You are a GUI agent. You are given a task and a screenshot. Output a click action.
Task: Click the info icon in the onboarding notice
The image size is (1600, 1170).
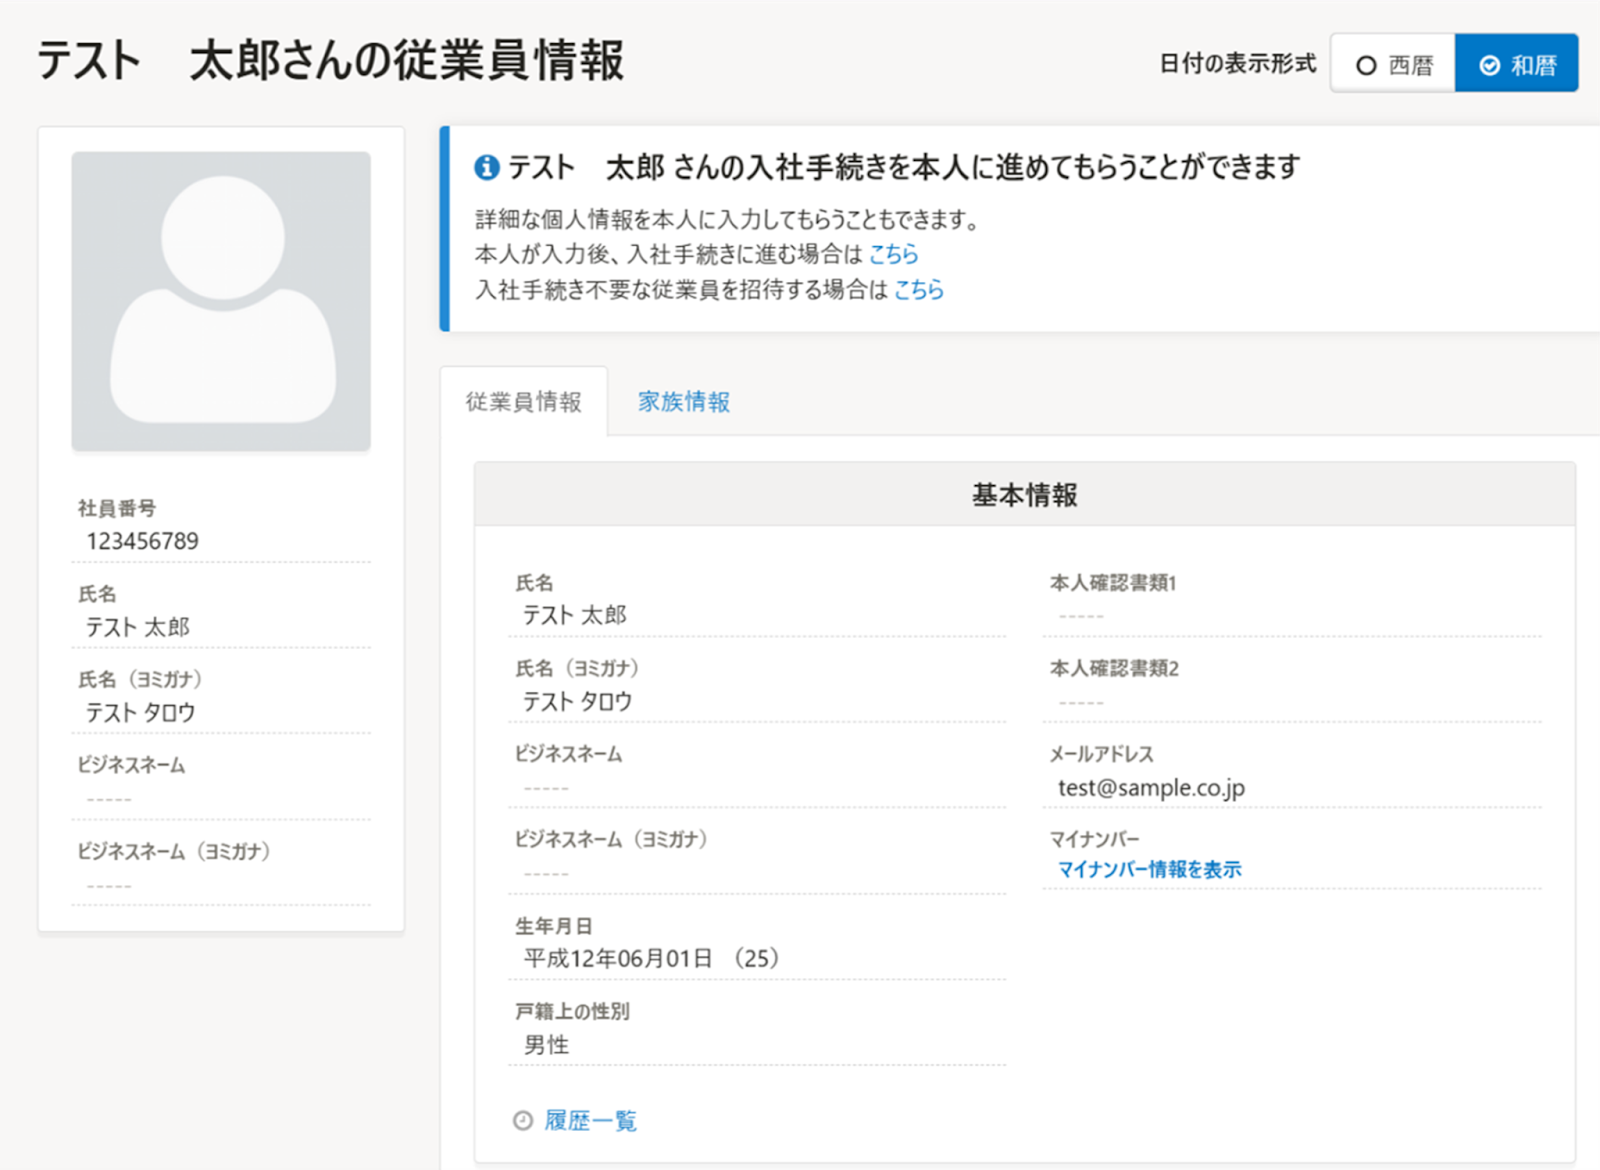coord(487,167)
